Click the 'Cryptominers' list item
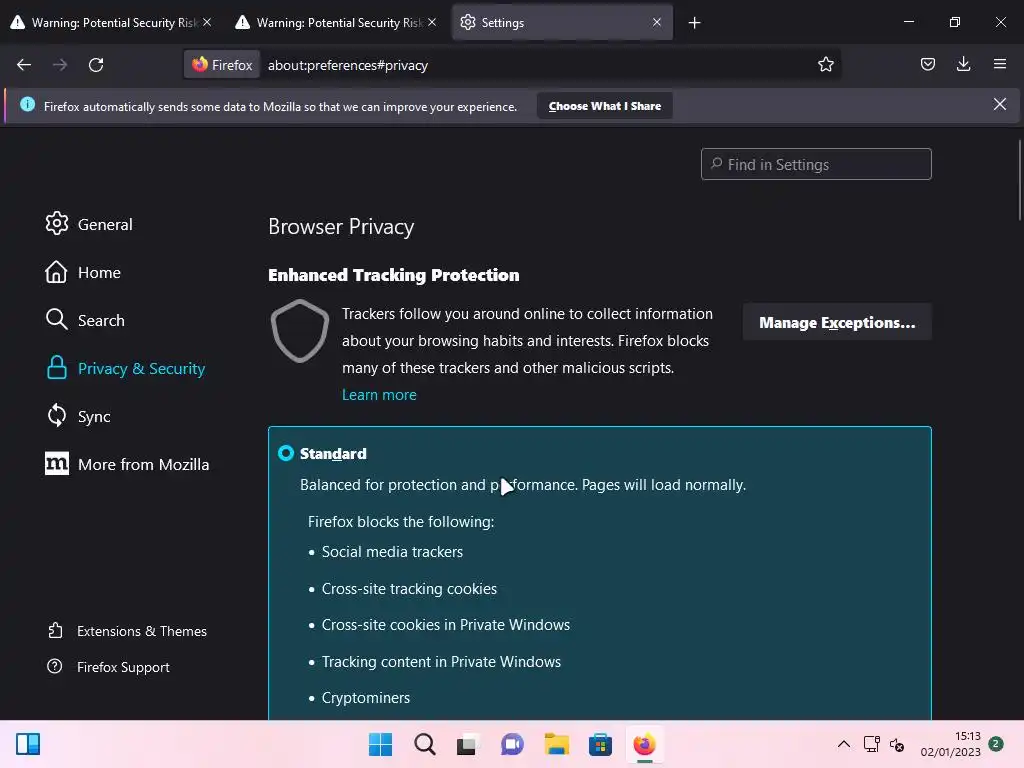1024x768 pixels. tap(366, 697)
